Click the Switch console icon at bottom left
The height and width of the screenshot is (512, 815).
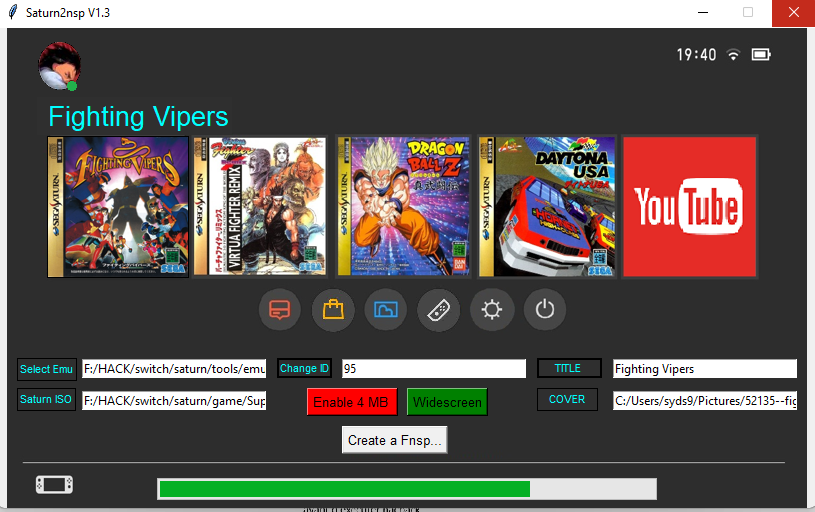tap(54, 485)
